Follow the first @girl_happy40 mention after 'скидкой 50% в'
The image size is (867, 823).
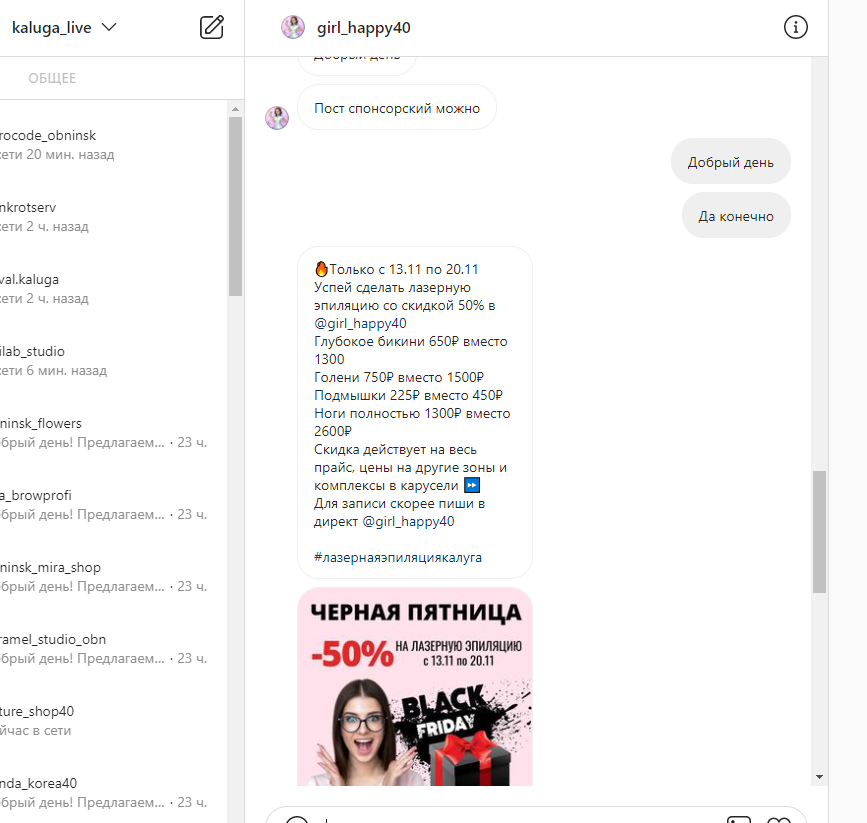(x=360, y=324)
